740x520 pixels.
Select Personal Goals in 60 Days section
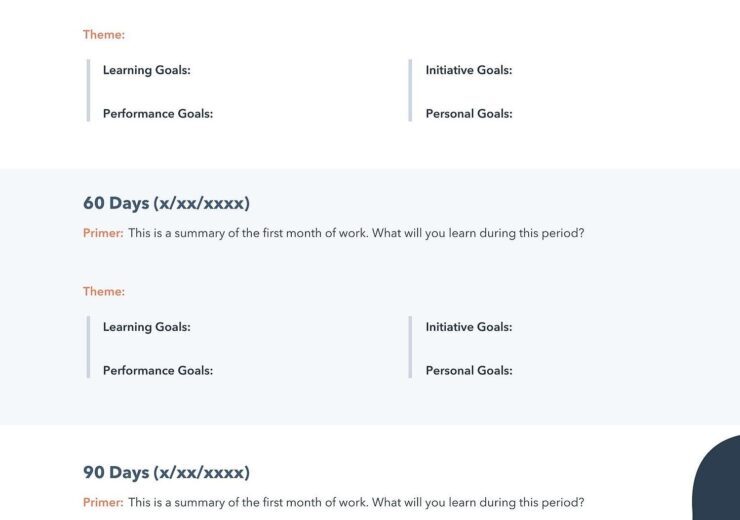tap(469, 370)
